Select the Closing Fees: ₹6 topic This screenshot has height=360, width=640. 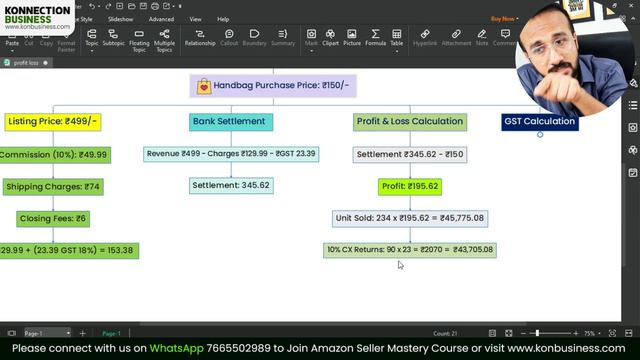pyautogui.click(x=53, y=219)
